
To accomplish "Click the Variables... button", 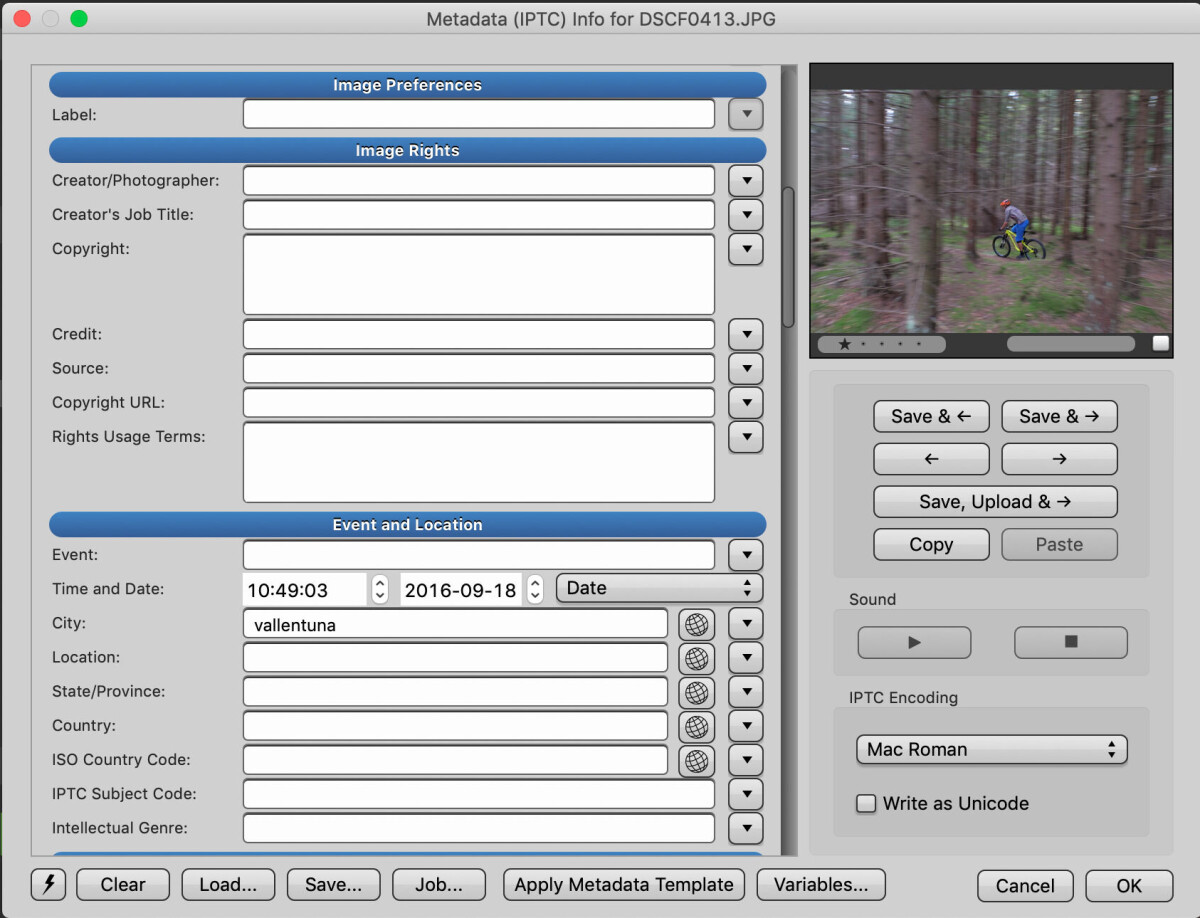I will (821, 885).
